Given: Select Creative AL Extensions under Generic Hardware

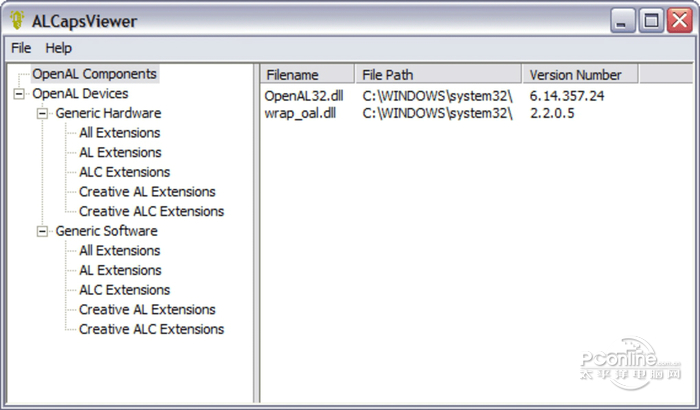Looking at the screenshot, I should 147,192.
